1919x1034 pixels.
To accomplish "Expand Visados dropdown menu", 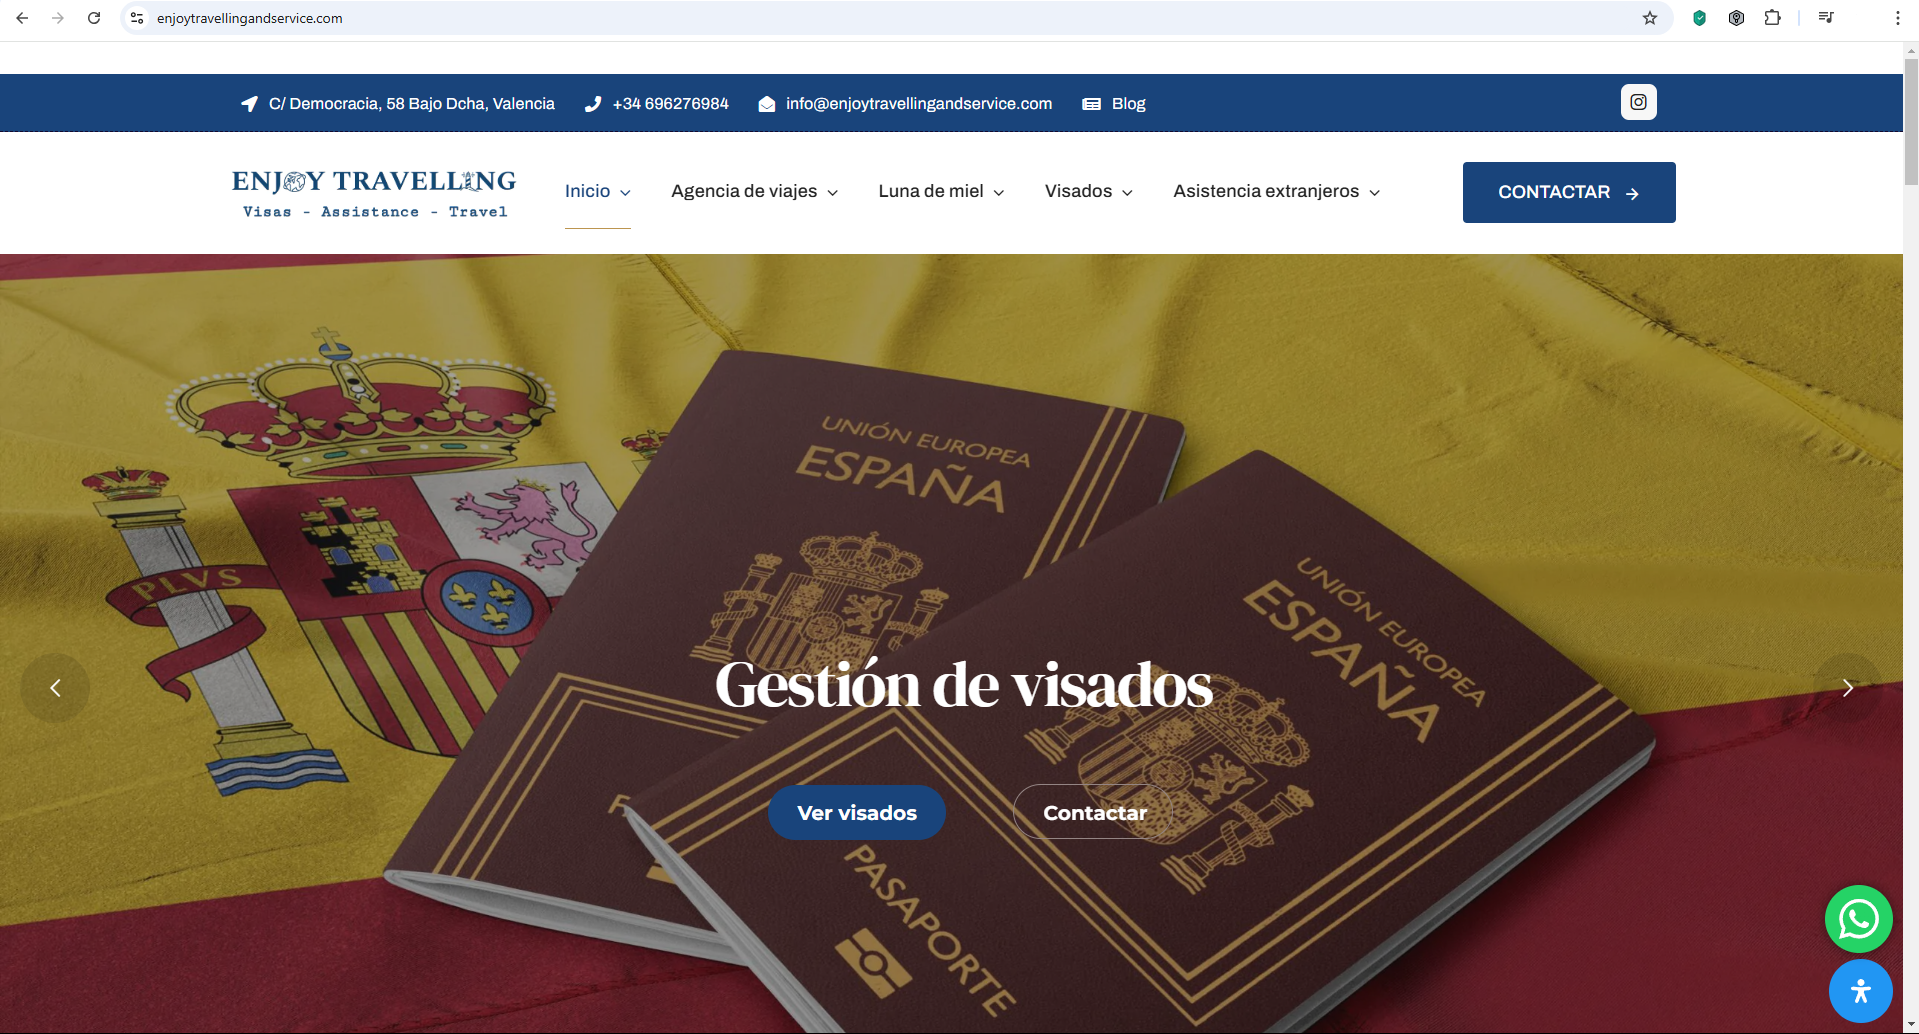I will [1088, 191].
